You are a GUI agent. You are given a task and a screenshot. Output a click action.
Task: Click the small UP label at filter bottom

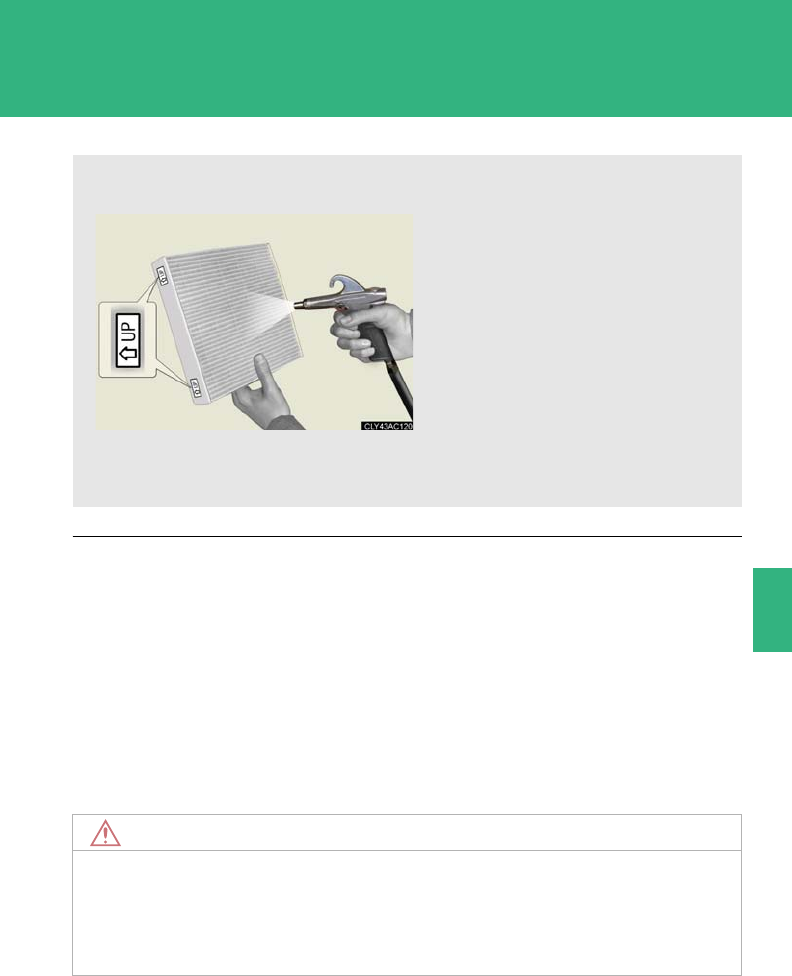click(x=195, y=388)
